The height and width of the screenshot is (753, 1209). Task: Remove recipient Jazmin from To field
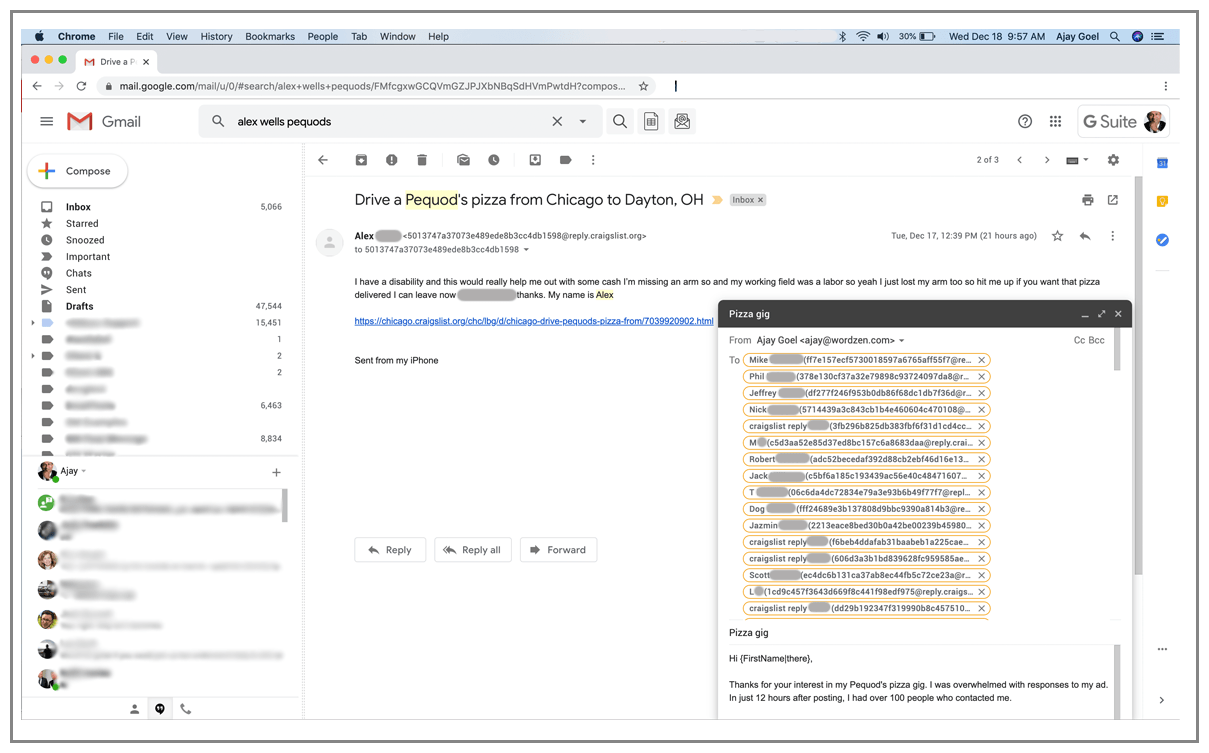982,525
